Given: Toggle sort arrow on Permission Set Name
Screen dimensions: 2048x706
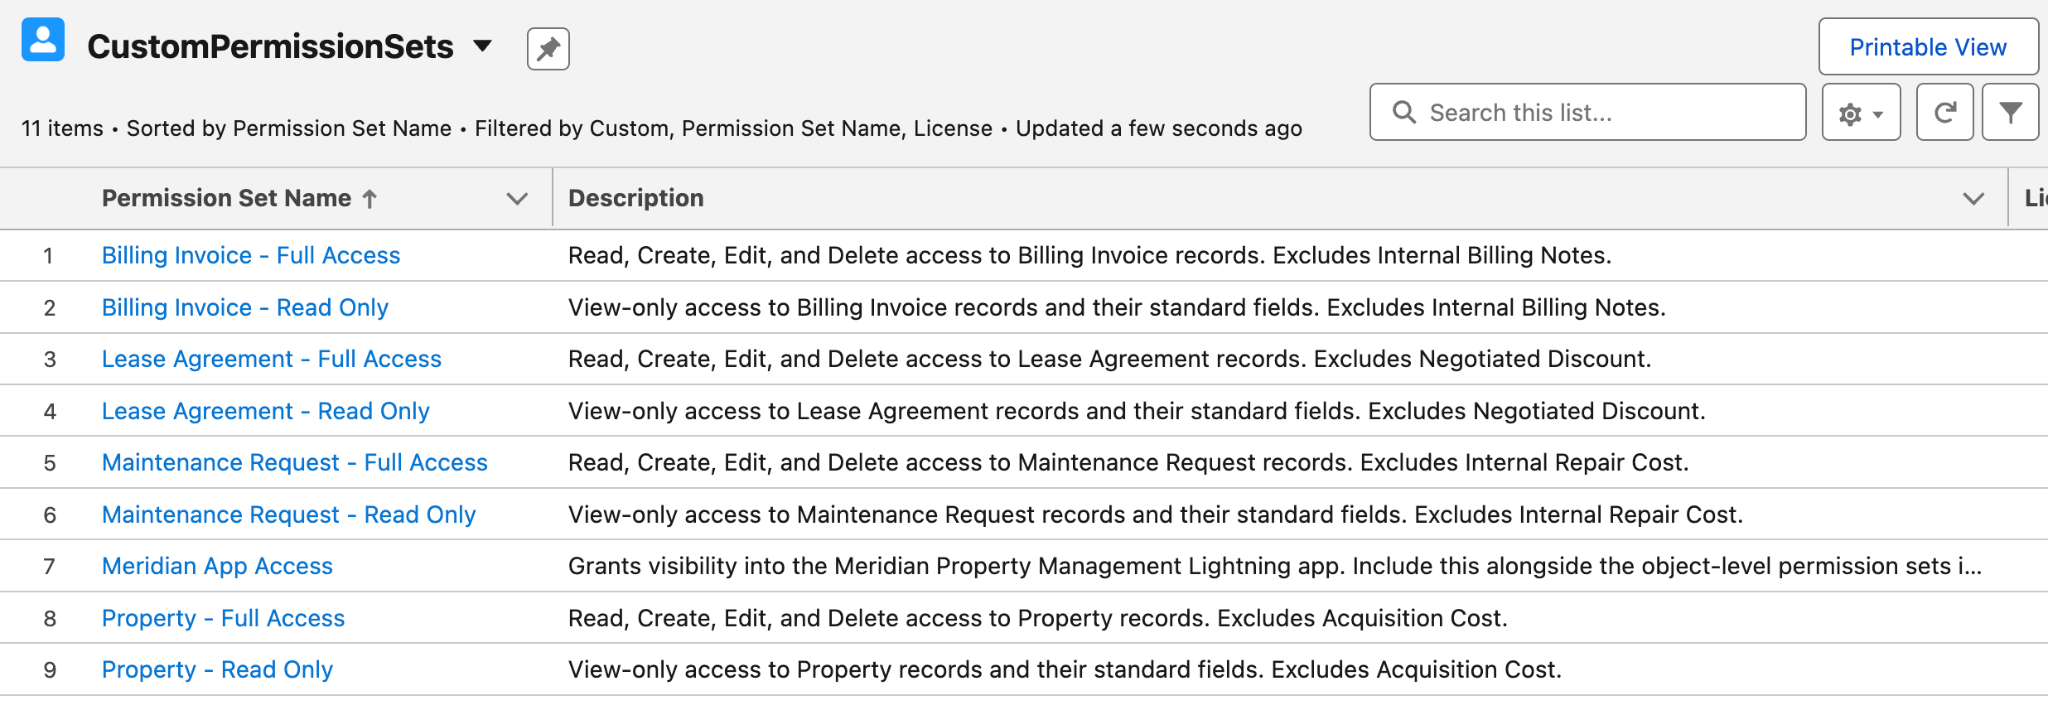Looking at the screenshot, I should [370, 199].
